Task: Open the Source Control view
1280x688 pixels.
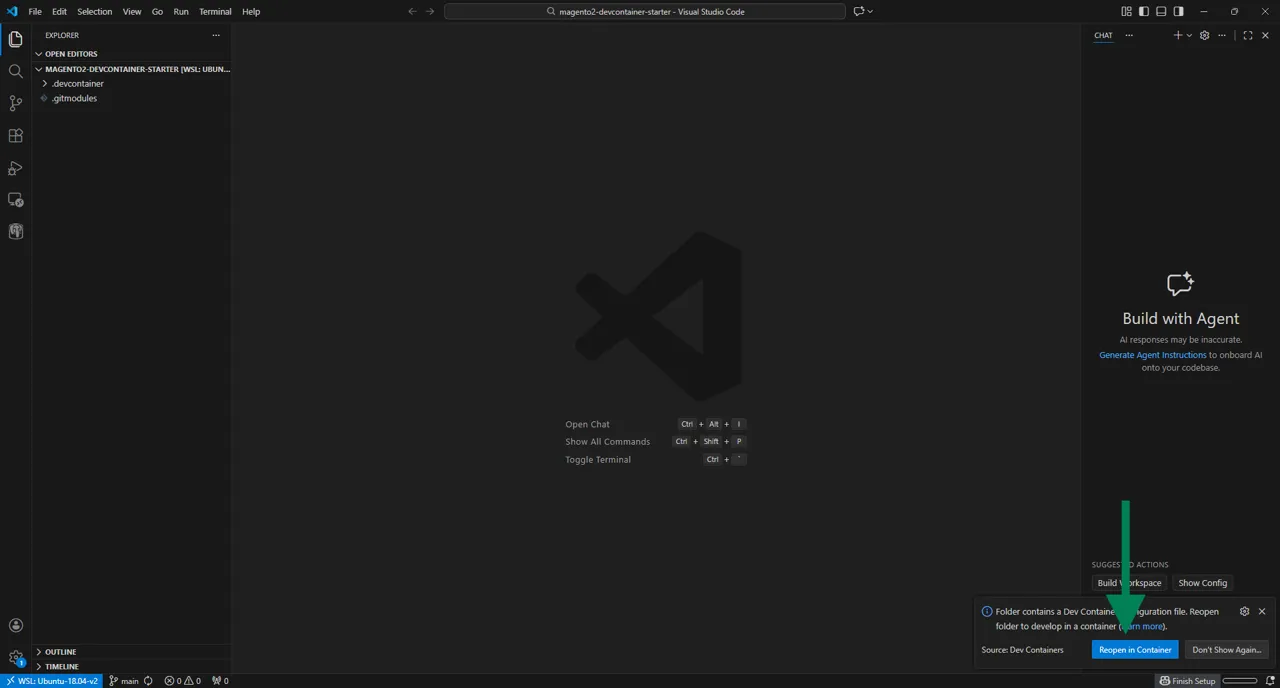Action: point(15,103)
